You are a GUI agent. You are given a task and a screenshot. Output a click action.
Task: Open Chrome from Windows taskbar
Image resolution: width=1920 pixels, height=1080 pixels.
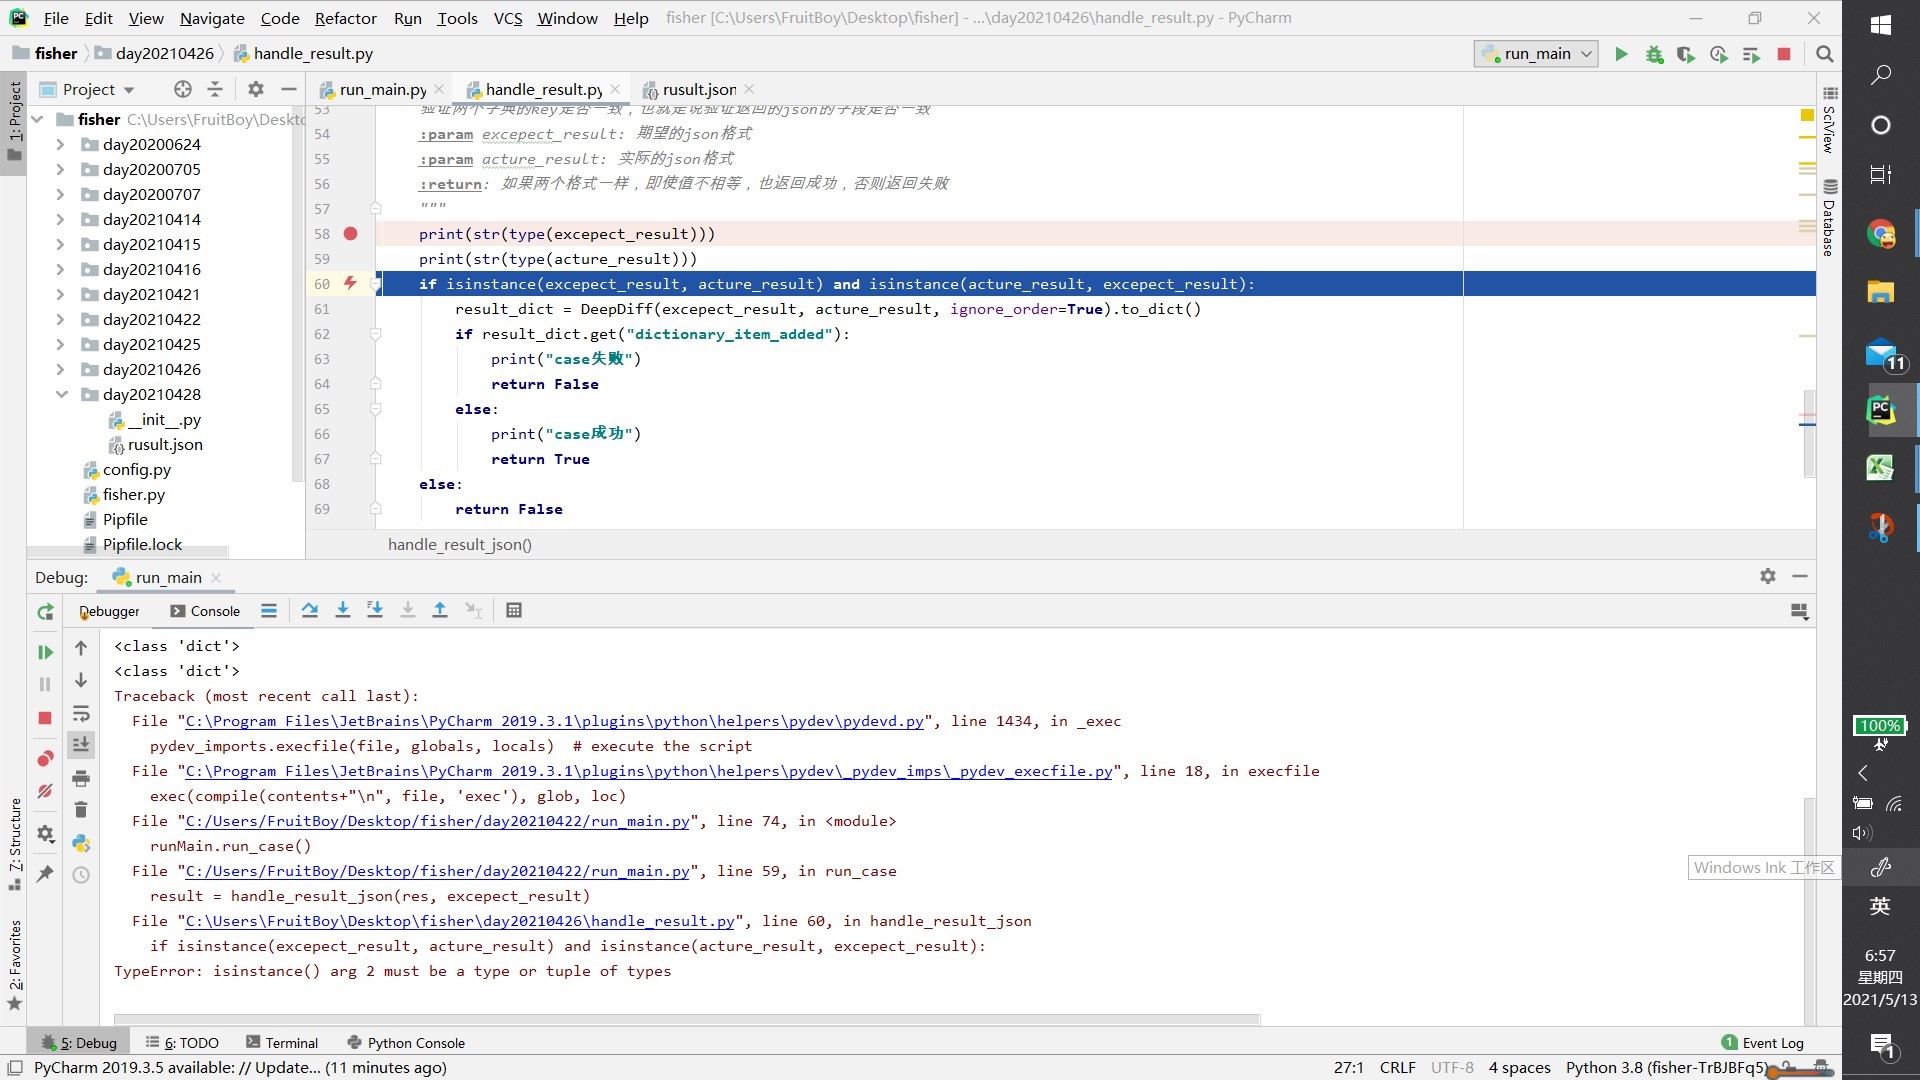point(1880,234)
